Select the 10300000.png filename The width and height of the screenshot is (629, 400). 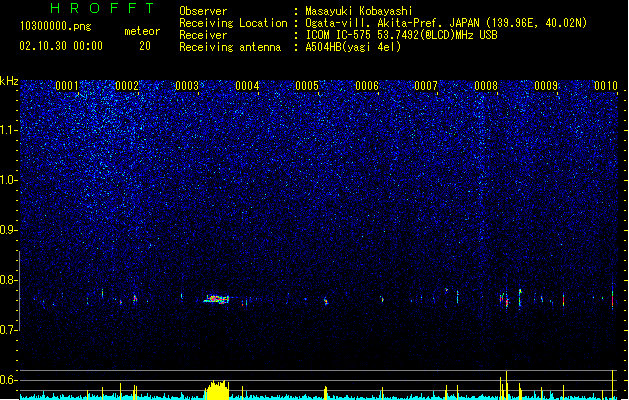[x=56, y=26]
